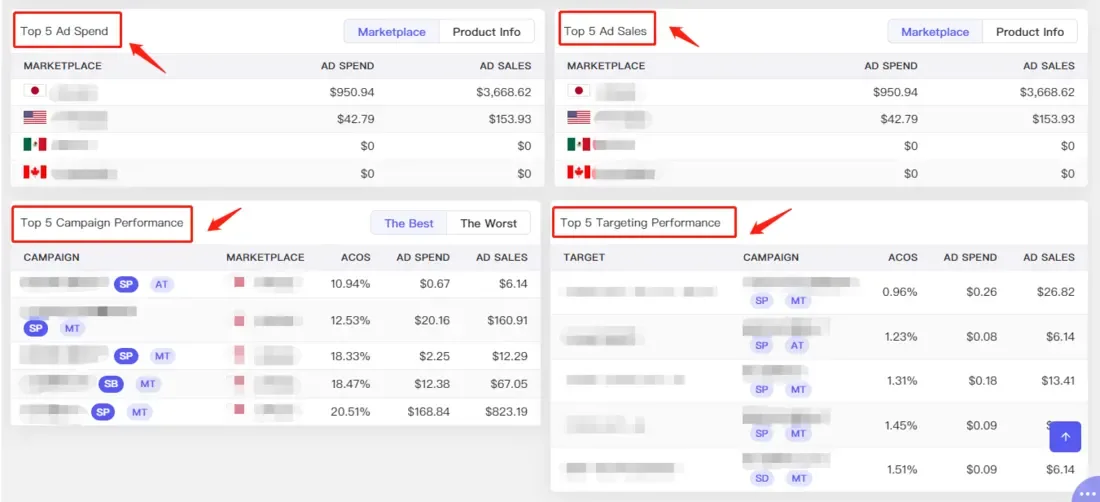Click the 0.96% ACOS value
The image size is (1100, 502).
[x=900, y=292]
